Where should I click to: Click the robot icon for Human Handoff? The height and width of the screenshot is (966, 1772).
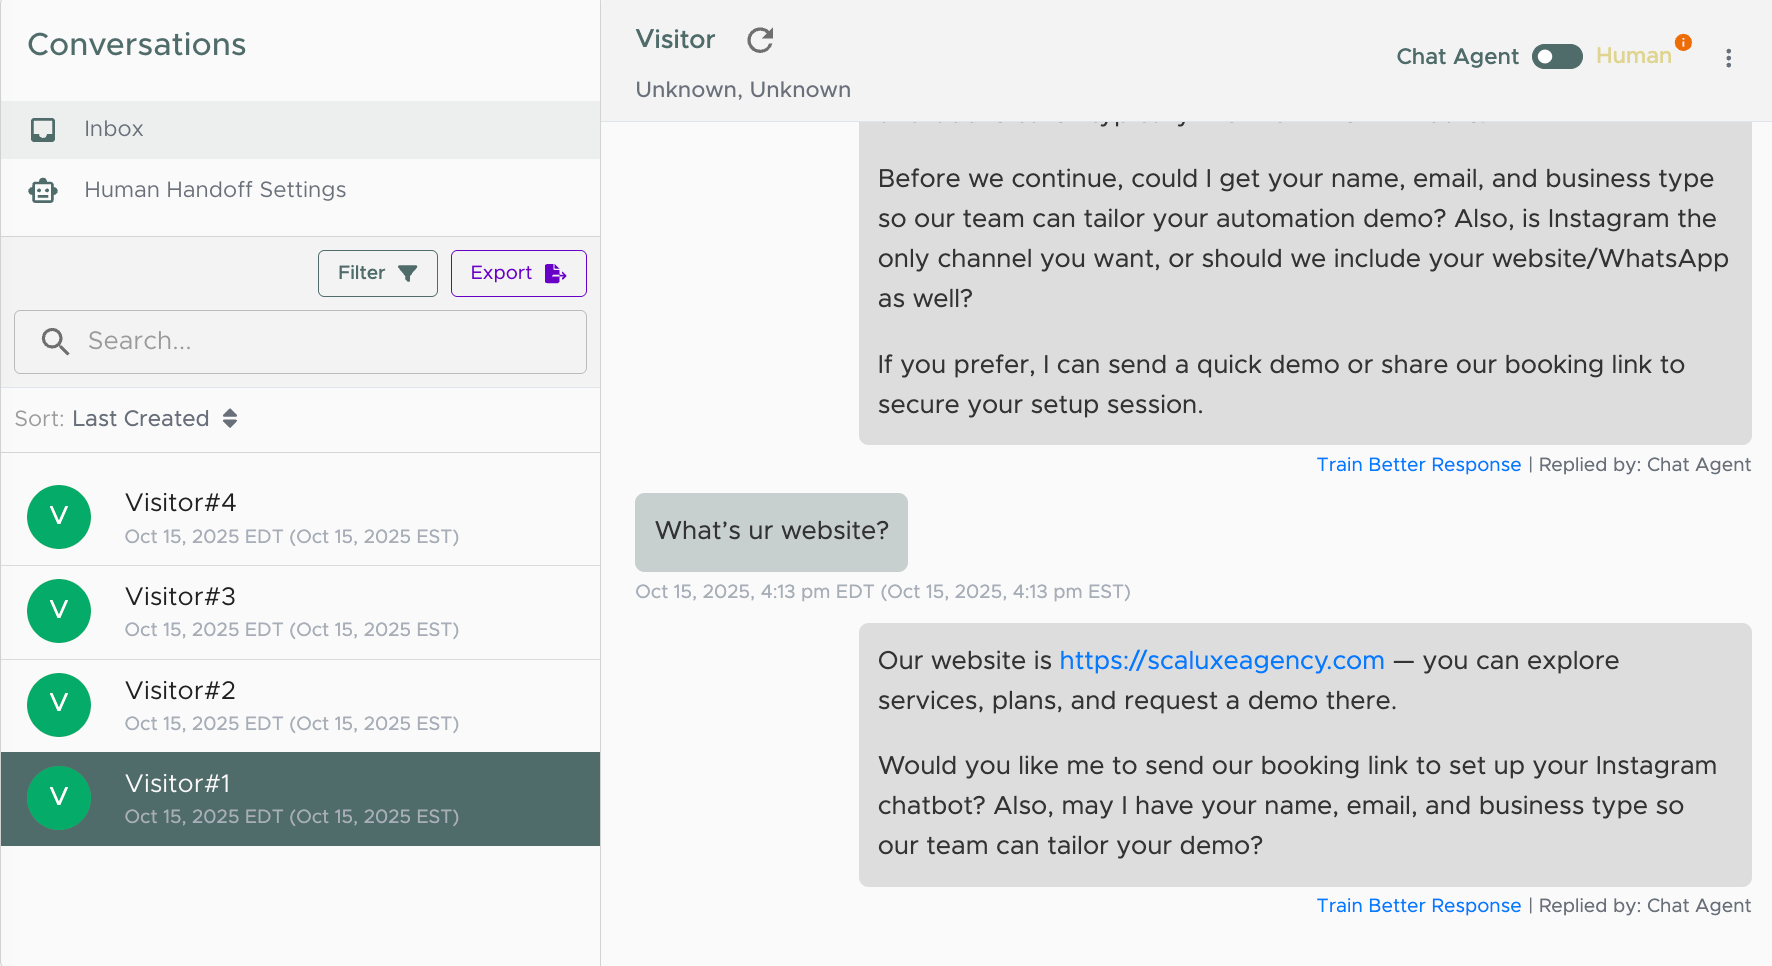click(43, 190)
